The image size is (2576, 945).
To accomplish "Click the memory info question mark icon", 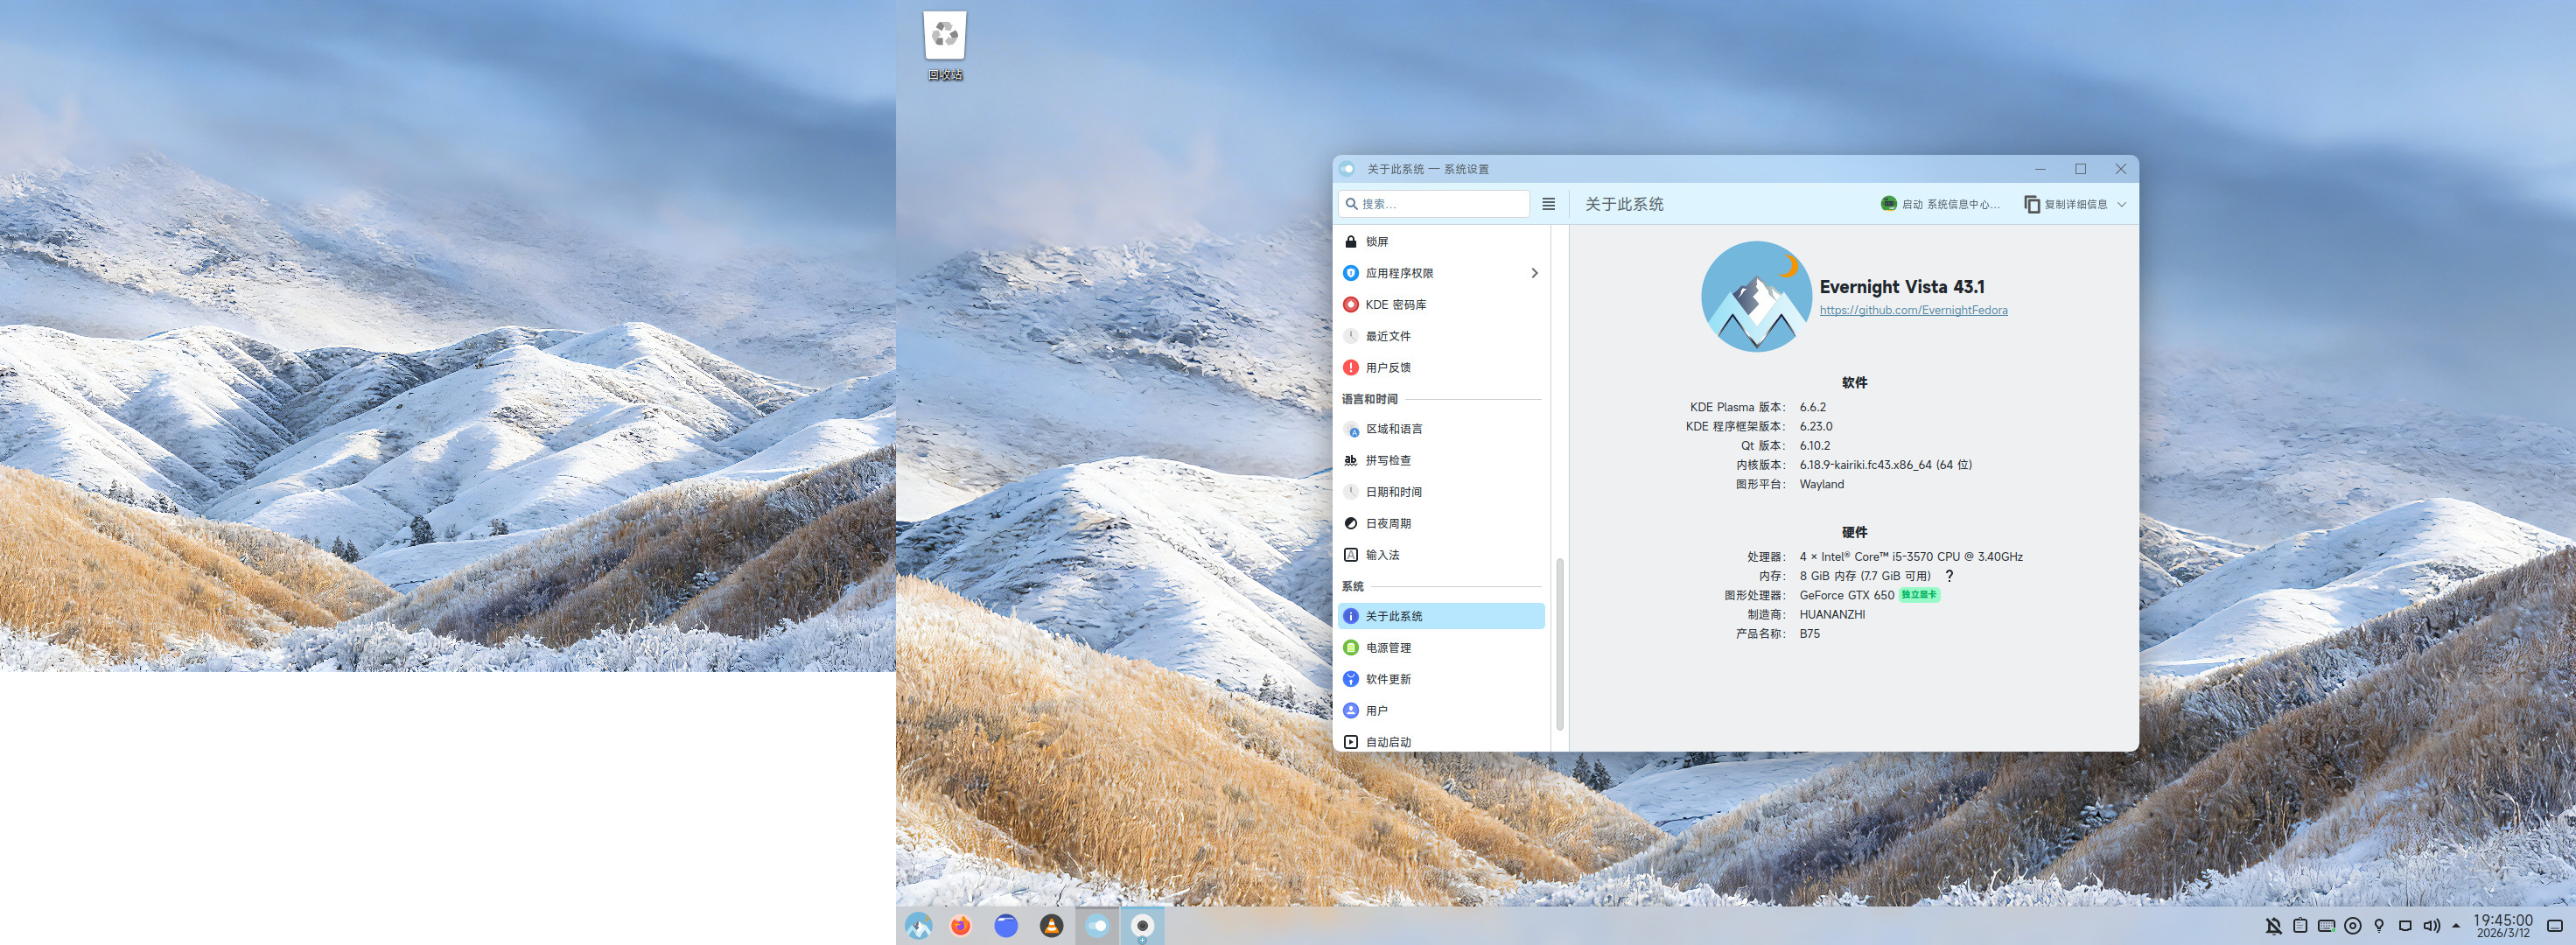I will [x=1949, y=576].
